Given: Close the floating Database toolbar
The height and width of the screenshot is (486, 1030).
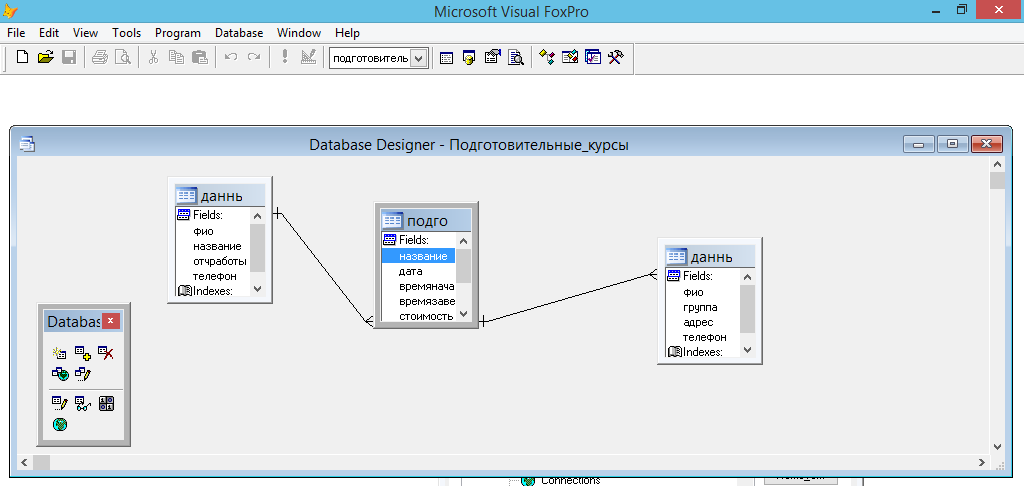Looking at the screenshot, I should (x=110, y=321).
